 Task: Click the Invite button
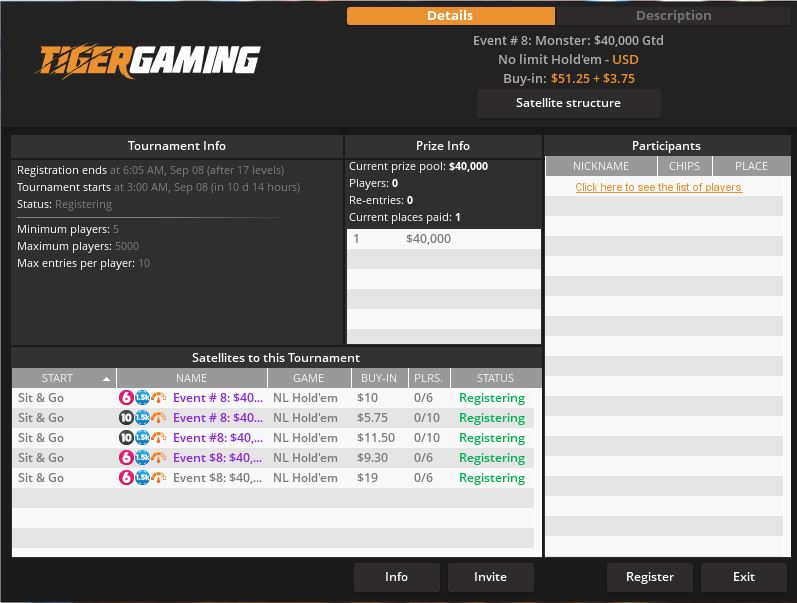click(490, 577)
